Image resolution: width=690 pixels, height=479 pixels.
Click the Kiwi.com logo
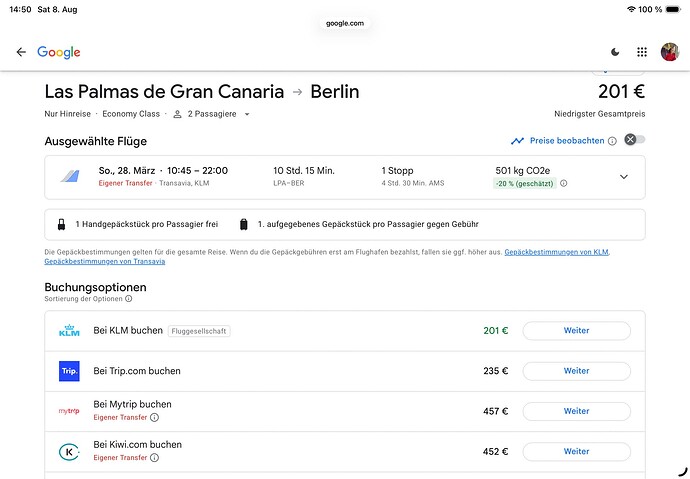69,452
